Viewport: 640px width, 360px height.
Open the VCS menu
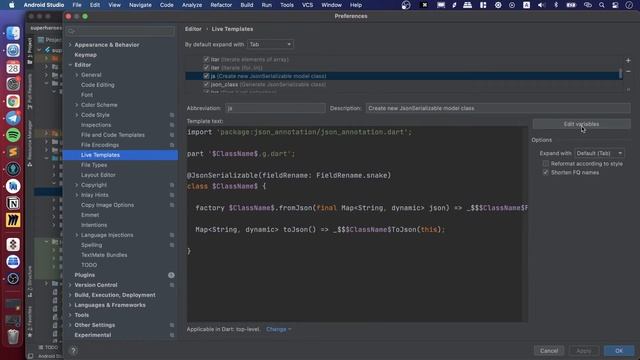307,5
